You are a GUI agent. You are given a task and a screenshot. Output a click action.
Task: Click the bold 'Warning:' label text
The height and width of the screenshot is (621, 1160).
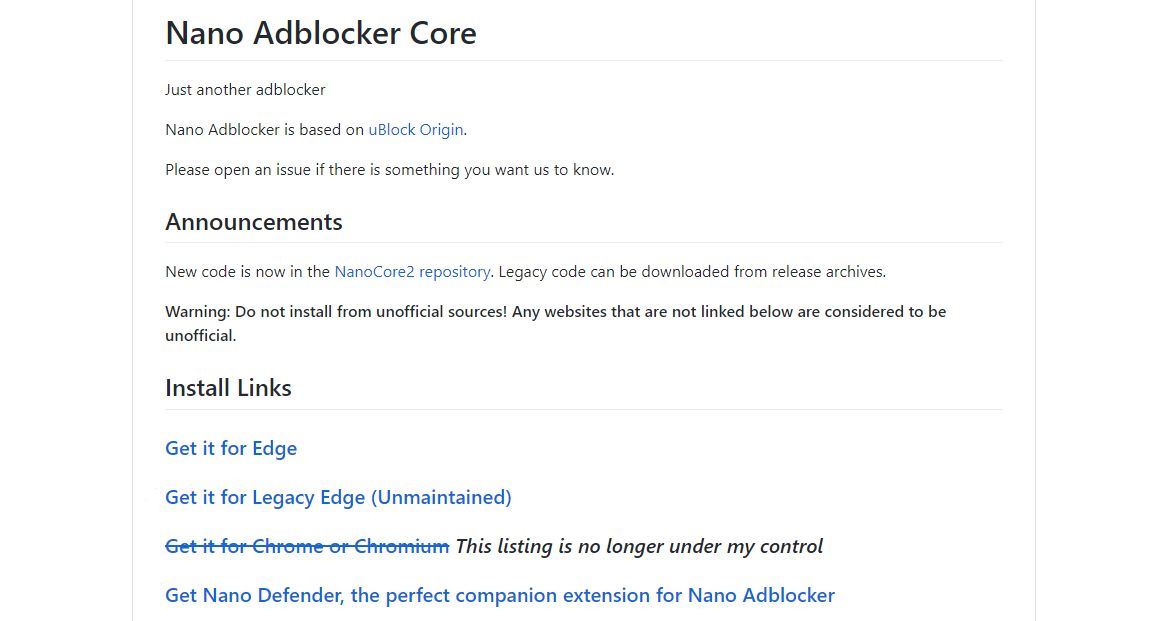tap(198, 312)
